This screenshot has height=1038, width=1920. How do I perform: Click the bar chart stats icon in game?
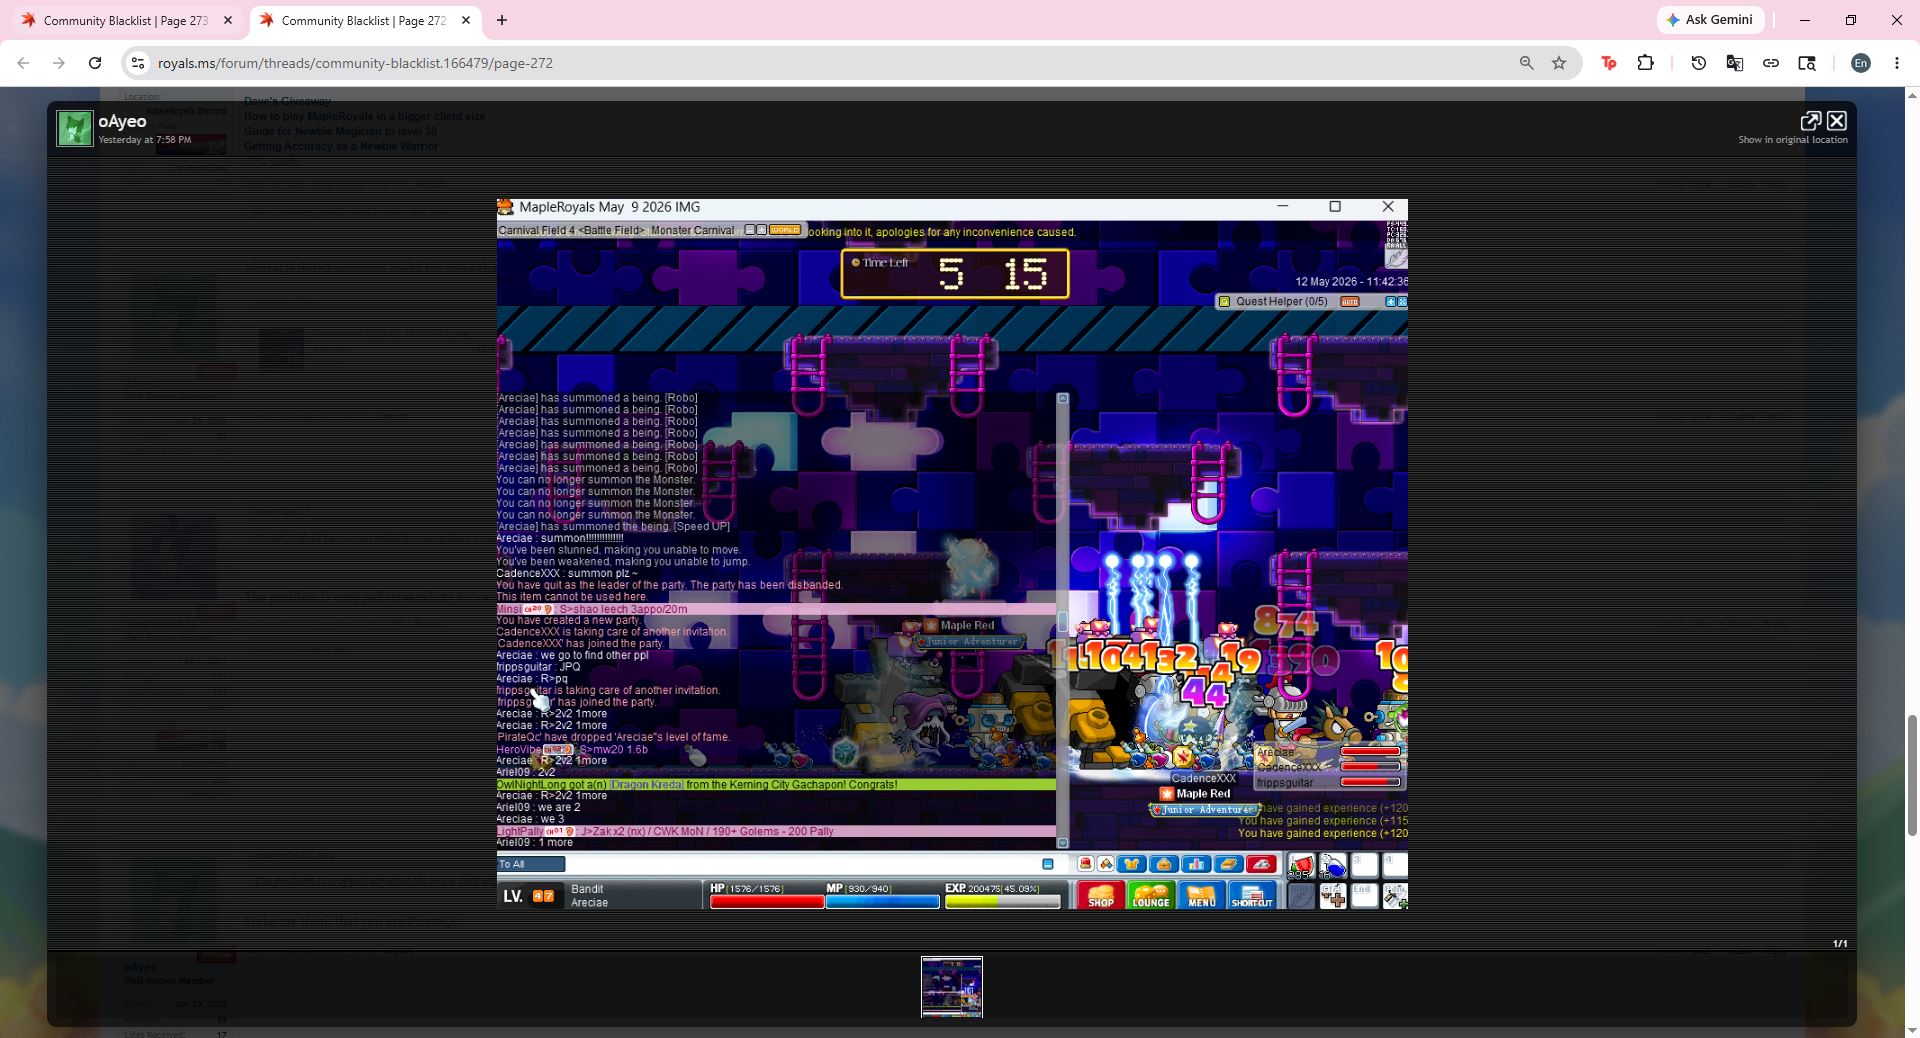[x=1196, y=864]
